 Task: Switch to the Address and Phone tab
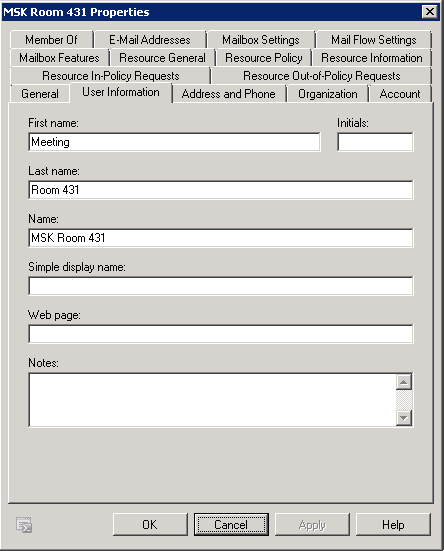tap(229, 94)
